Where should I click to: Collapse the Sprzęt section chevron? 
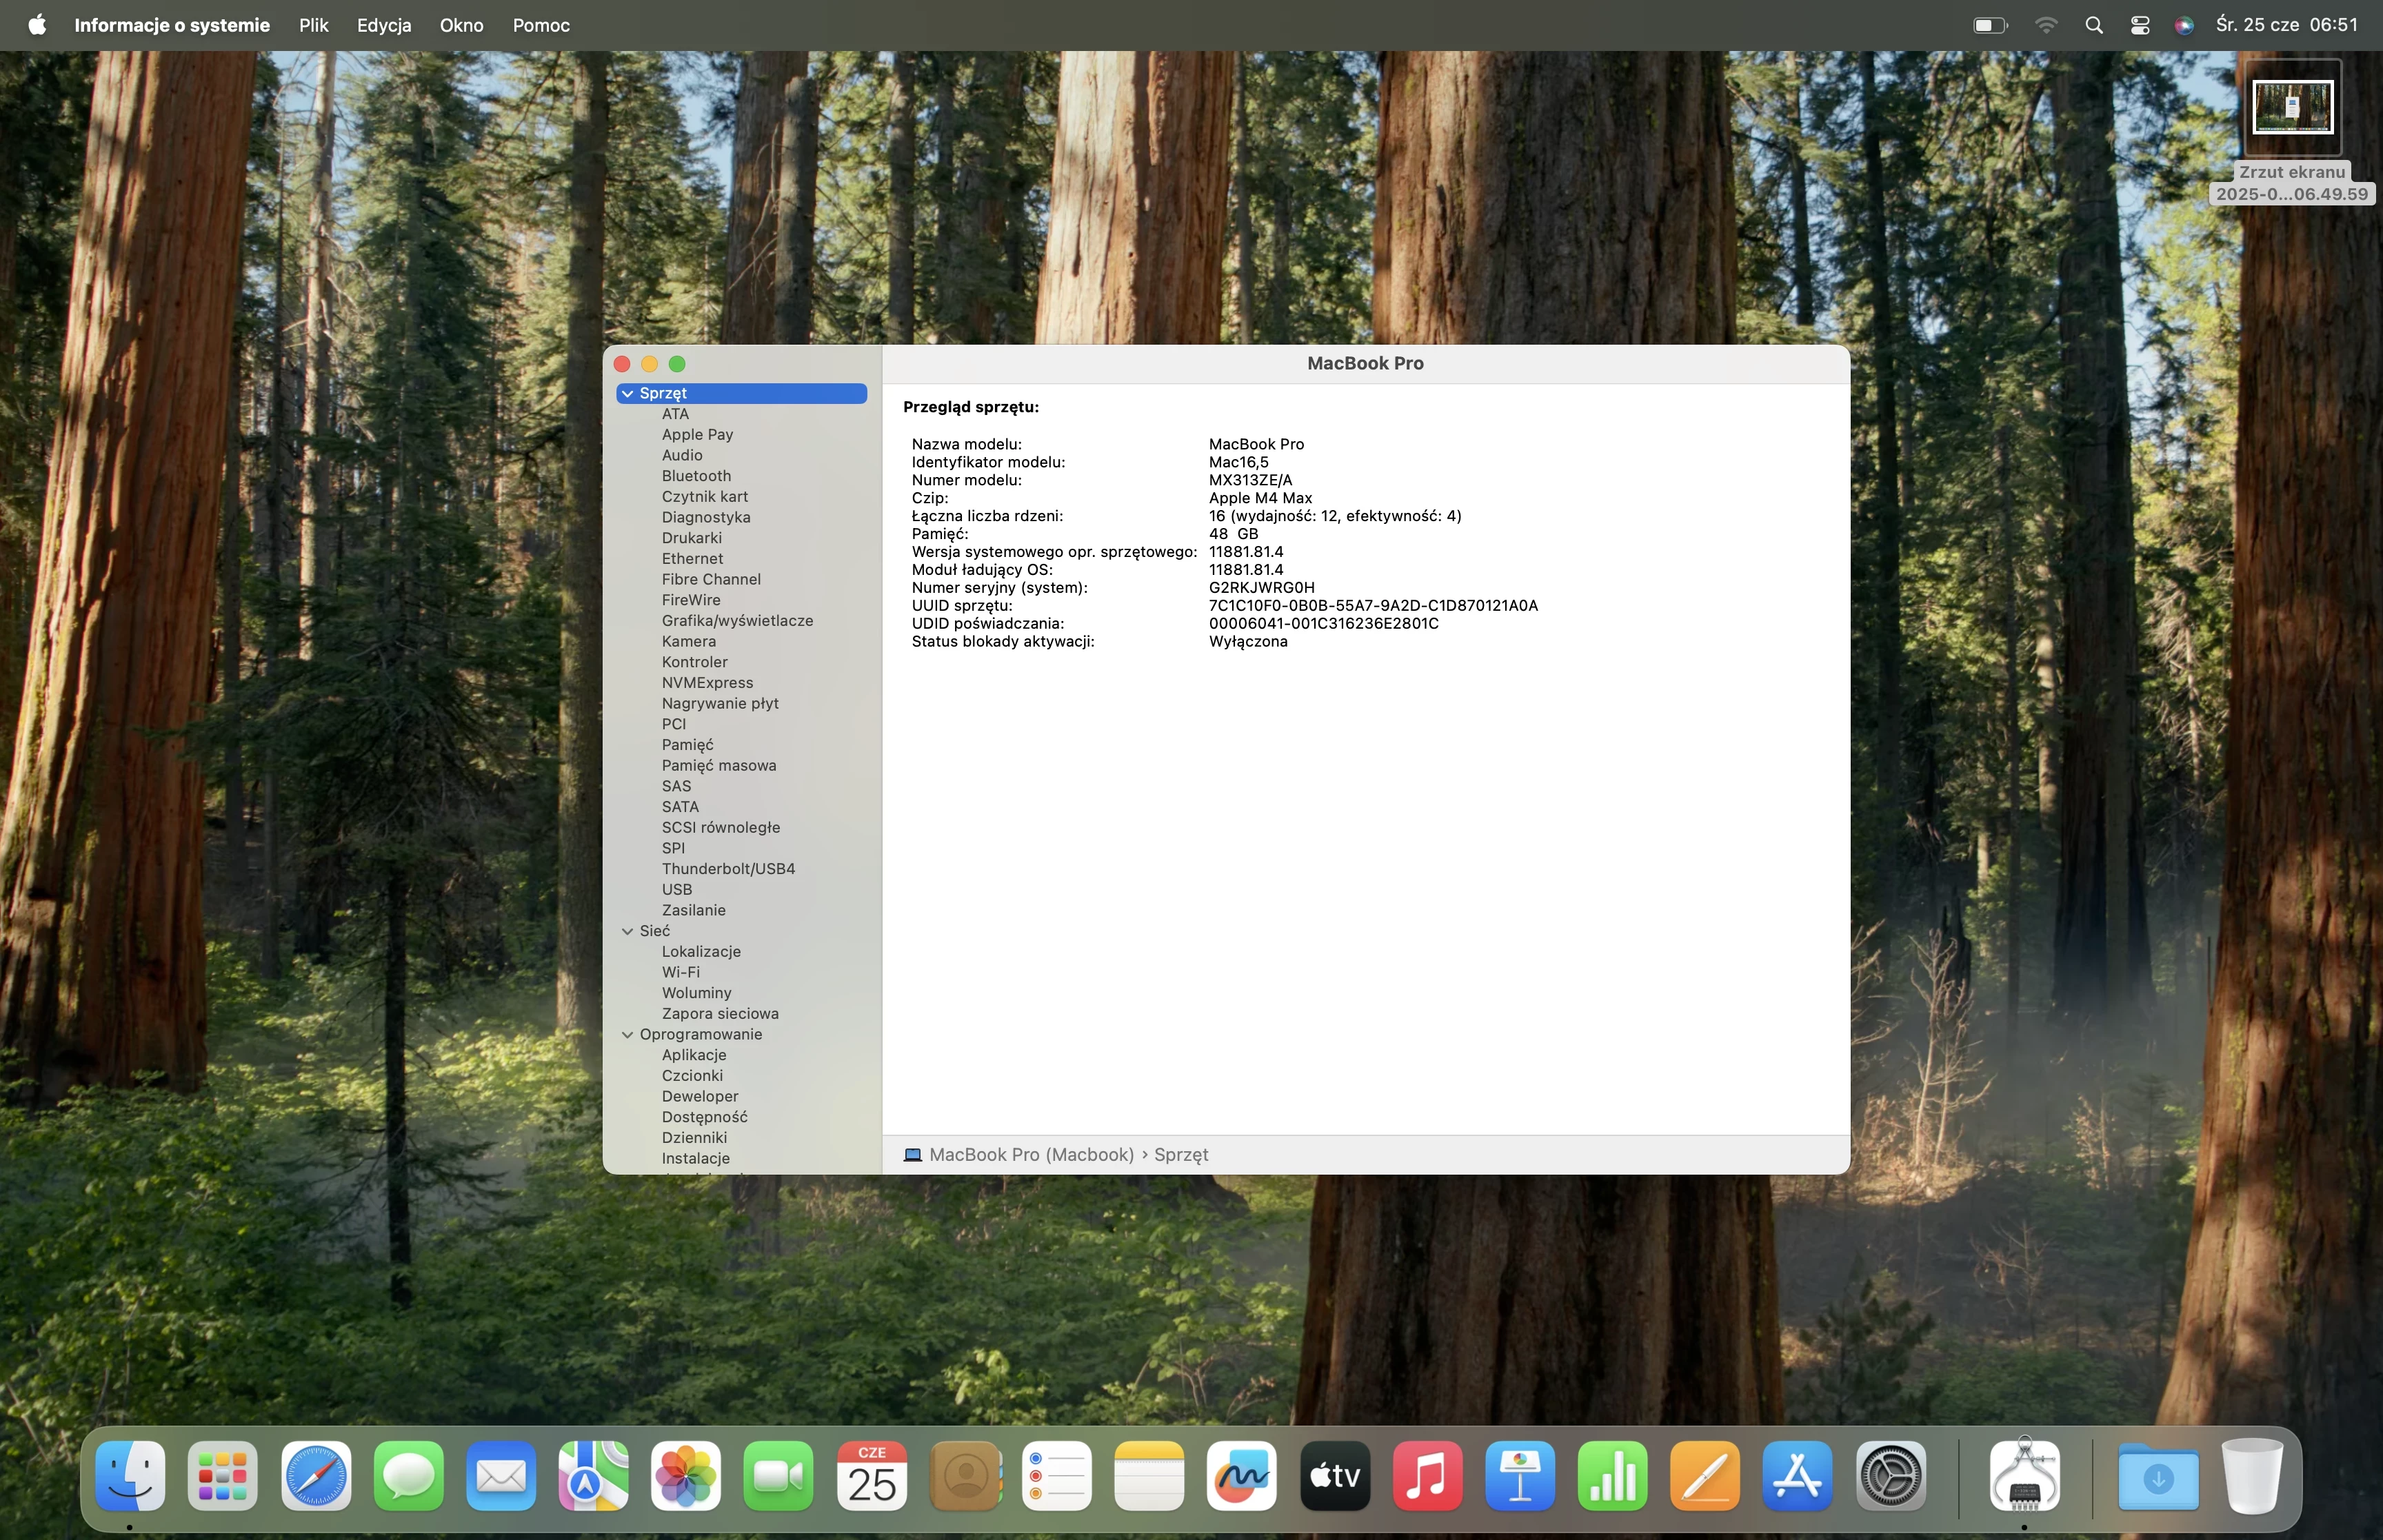pos(628,393)
